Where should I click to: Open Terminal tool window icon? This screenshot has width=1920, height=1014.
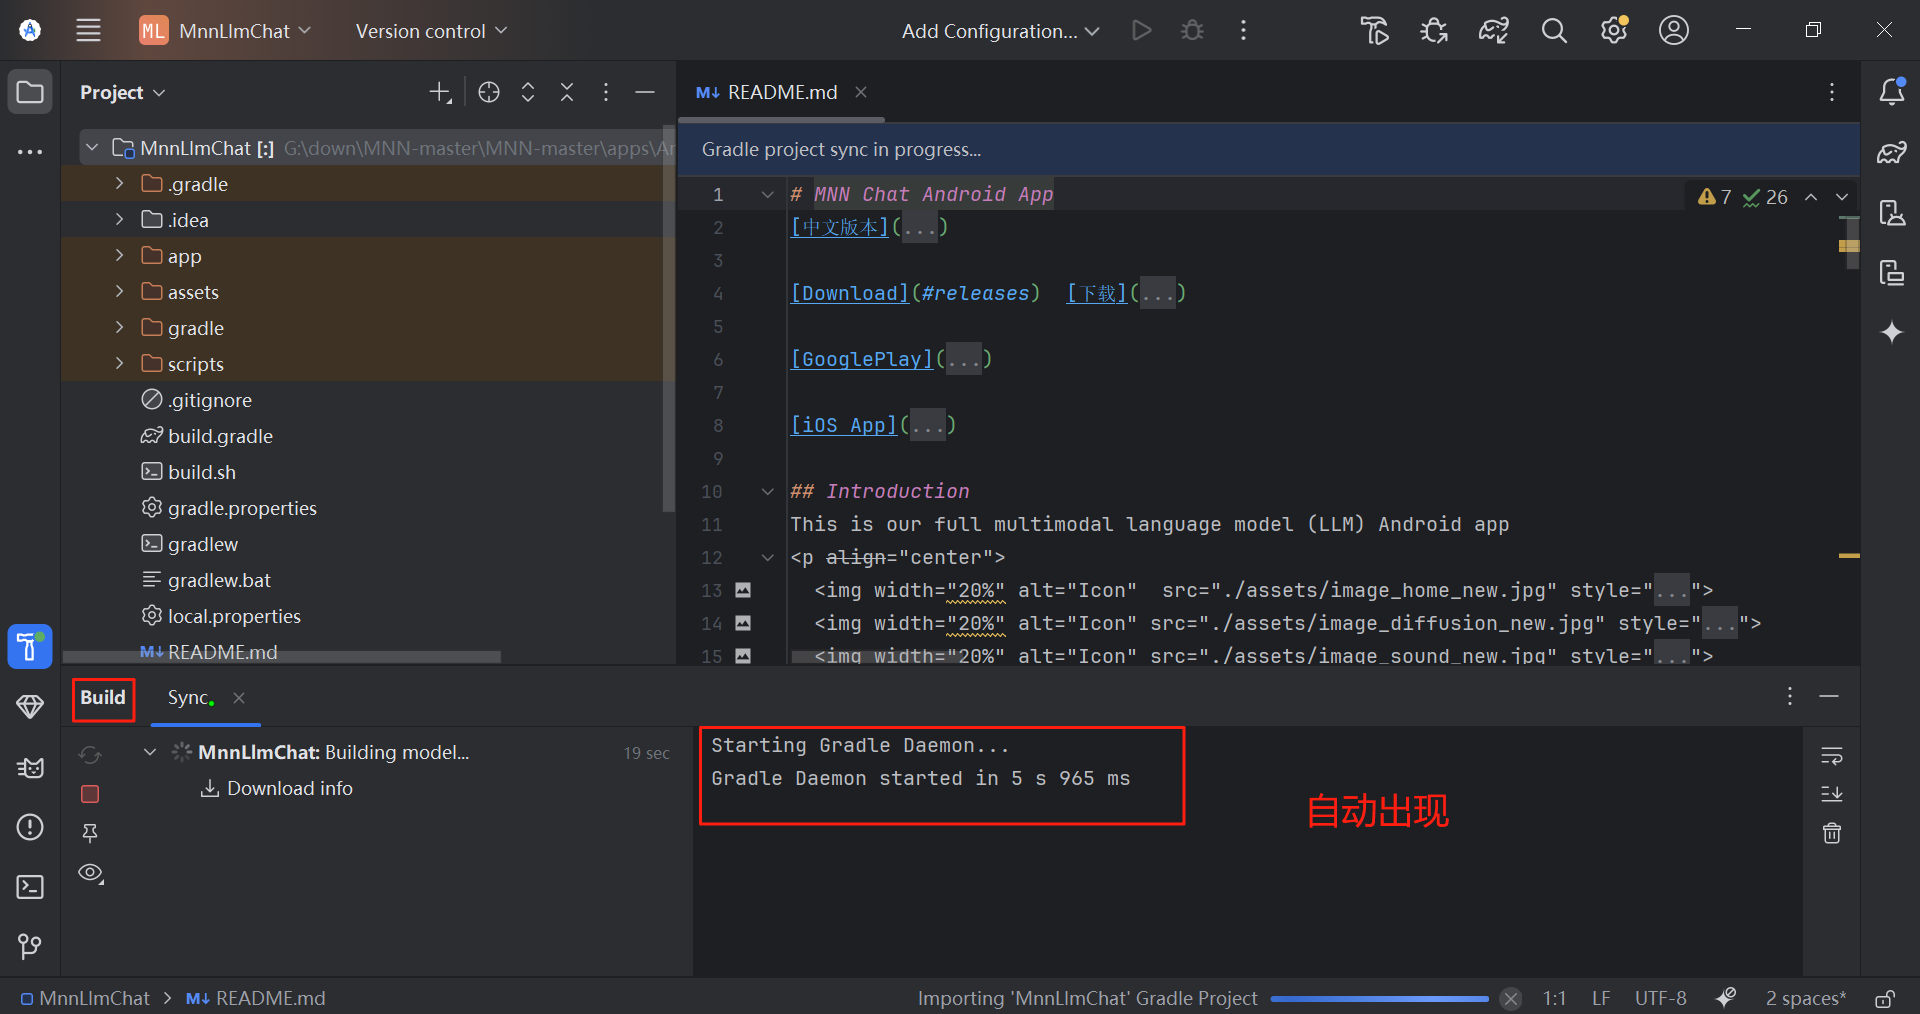[30, 887]
